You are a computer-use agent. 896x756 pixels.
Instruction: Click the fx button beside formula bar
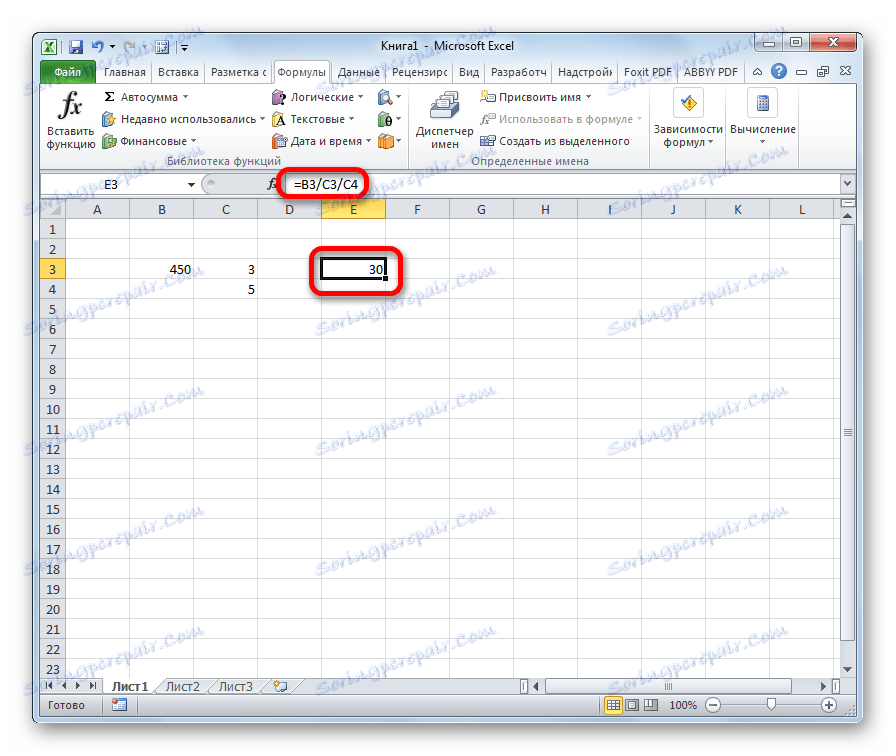[x=273, y=184]
